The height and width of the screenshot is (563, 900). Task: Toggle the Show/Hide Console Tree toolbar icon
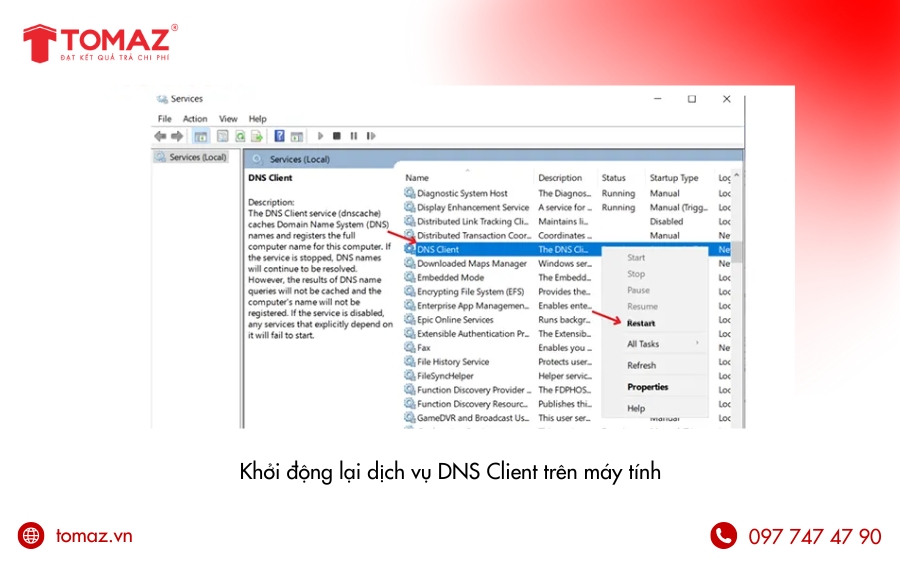[200, 136]
